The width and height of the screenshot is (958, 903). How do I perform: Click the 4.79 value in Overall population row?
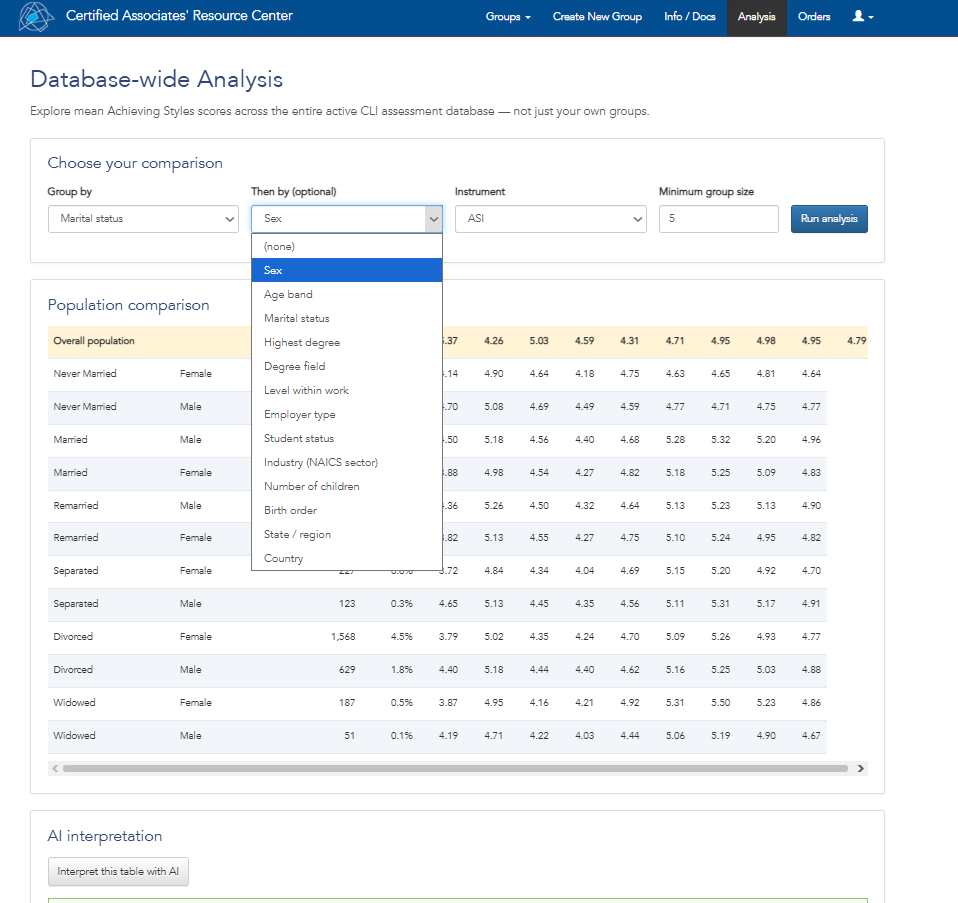[x=857, y=341]
